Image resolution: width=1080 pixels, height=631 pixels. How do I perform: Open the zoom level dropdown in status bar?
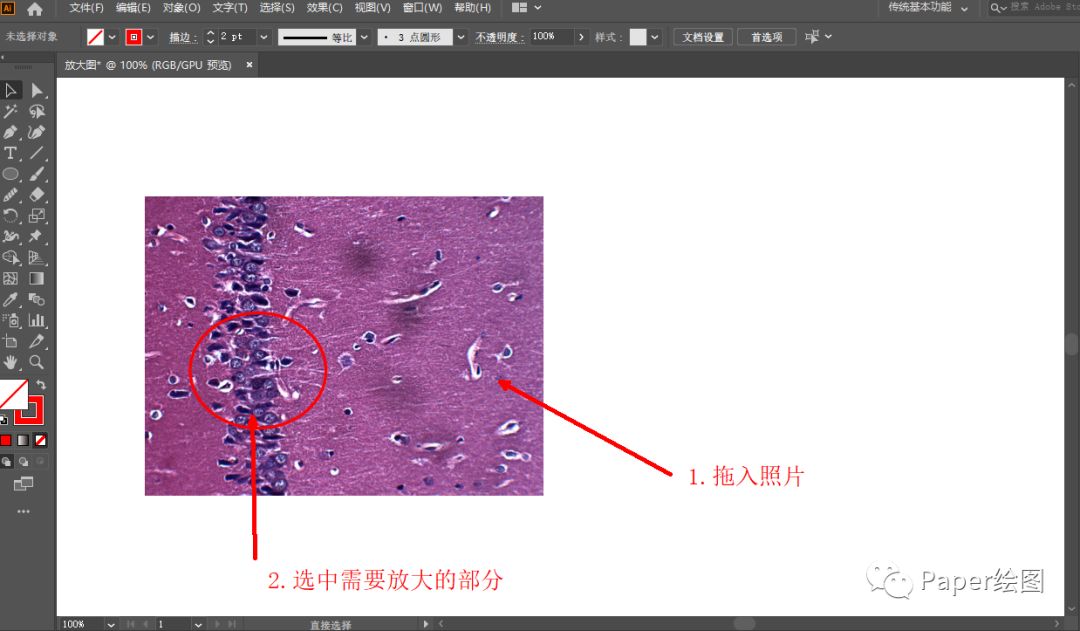click(110, 624)
